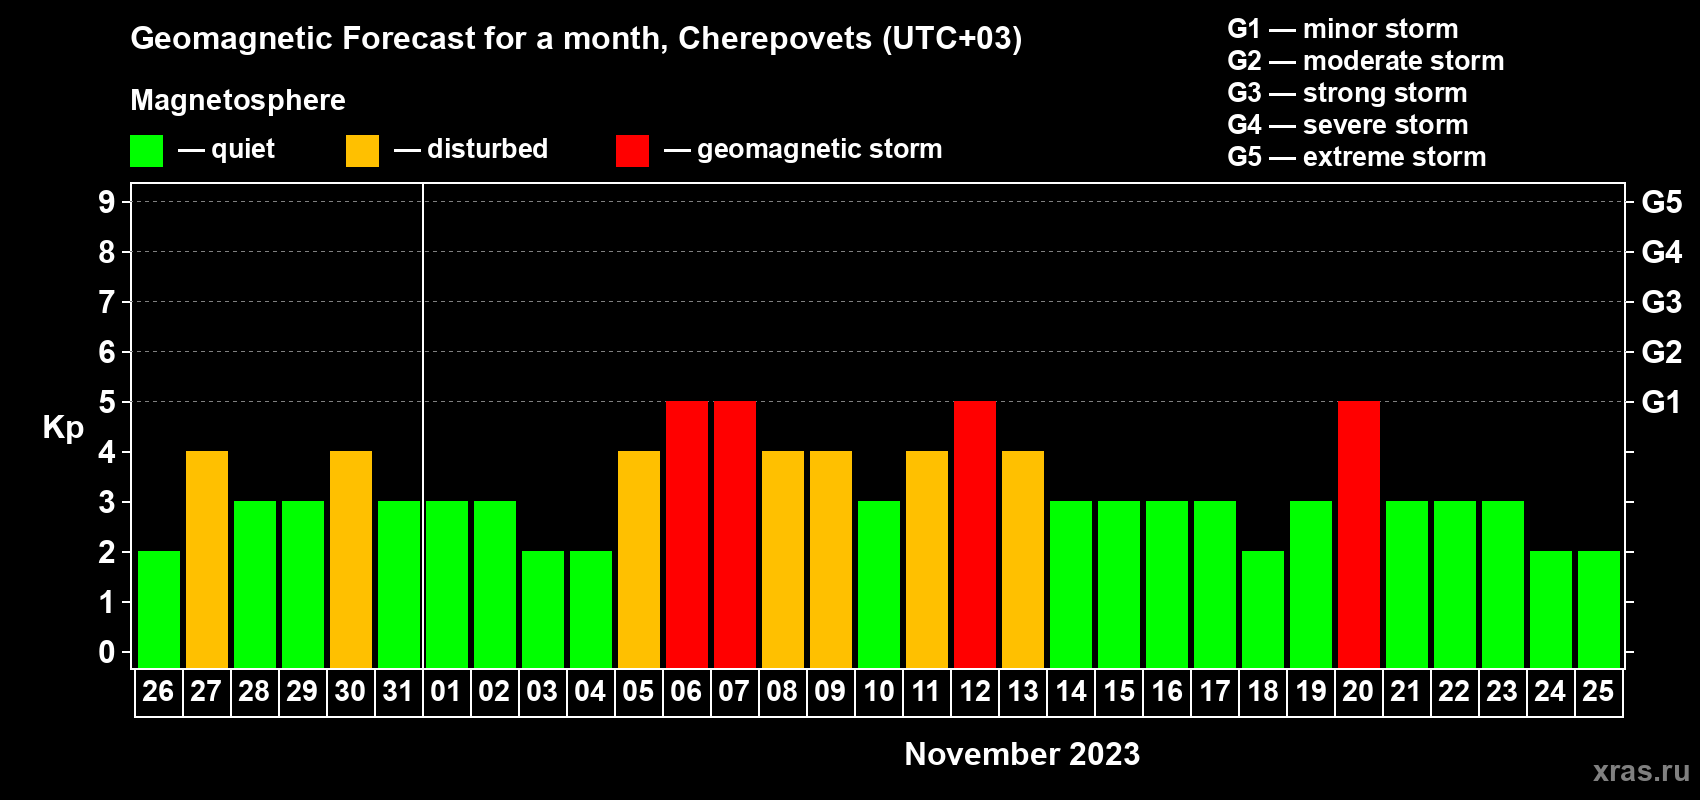Click the green bar for day 10
The height and width of the screenshot is (800, 1700).
coord(879,584)
